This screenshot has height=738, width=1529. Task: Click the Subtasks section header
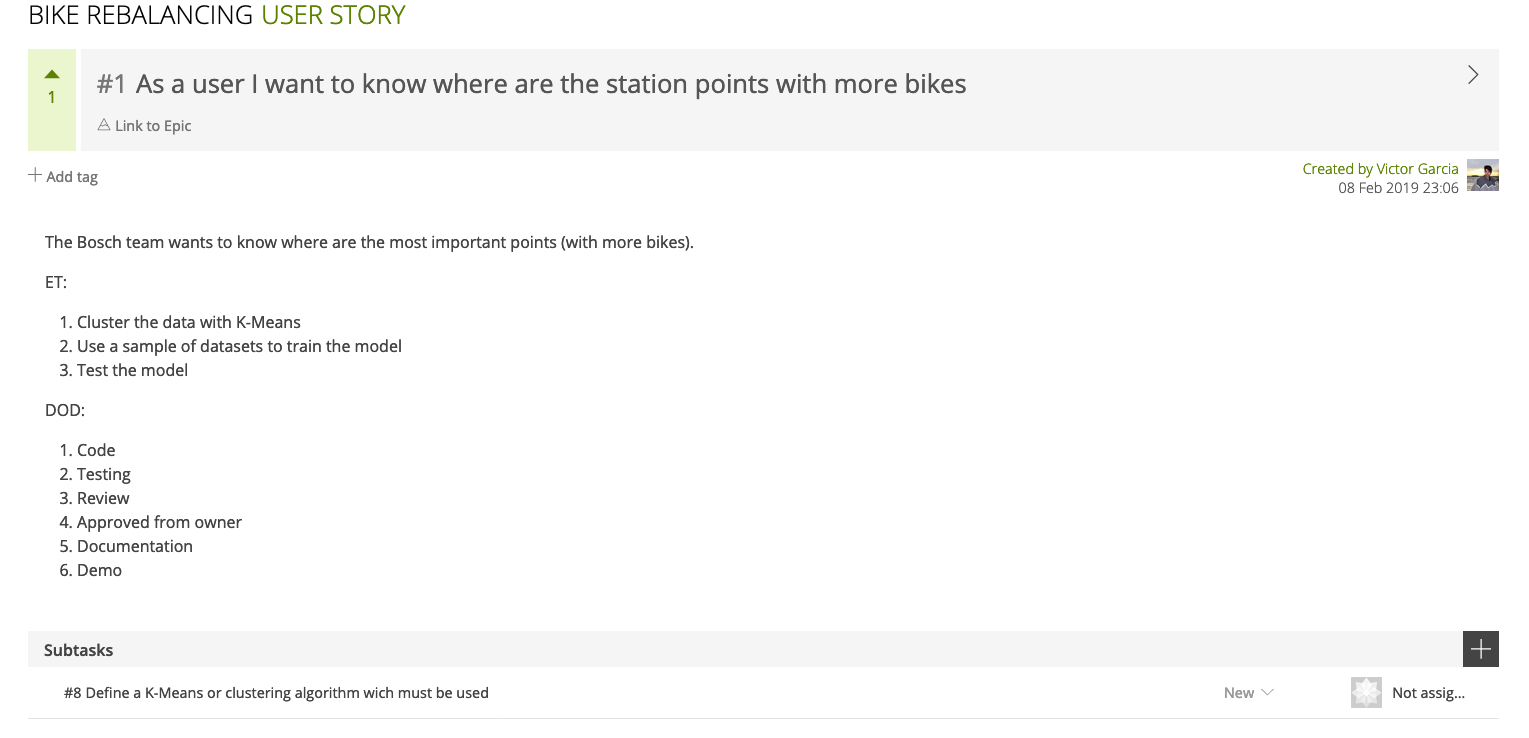pyautogui.click(x=79, y=650)
